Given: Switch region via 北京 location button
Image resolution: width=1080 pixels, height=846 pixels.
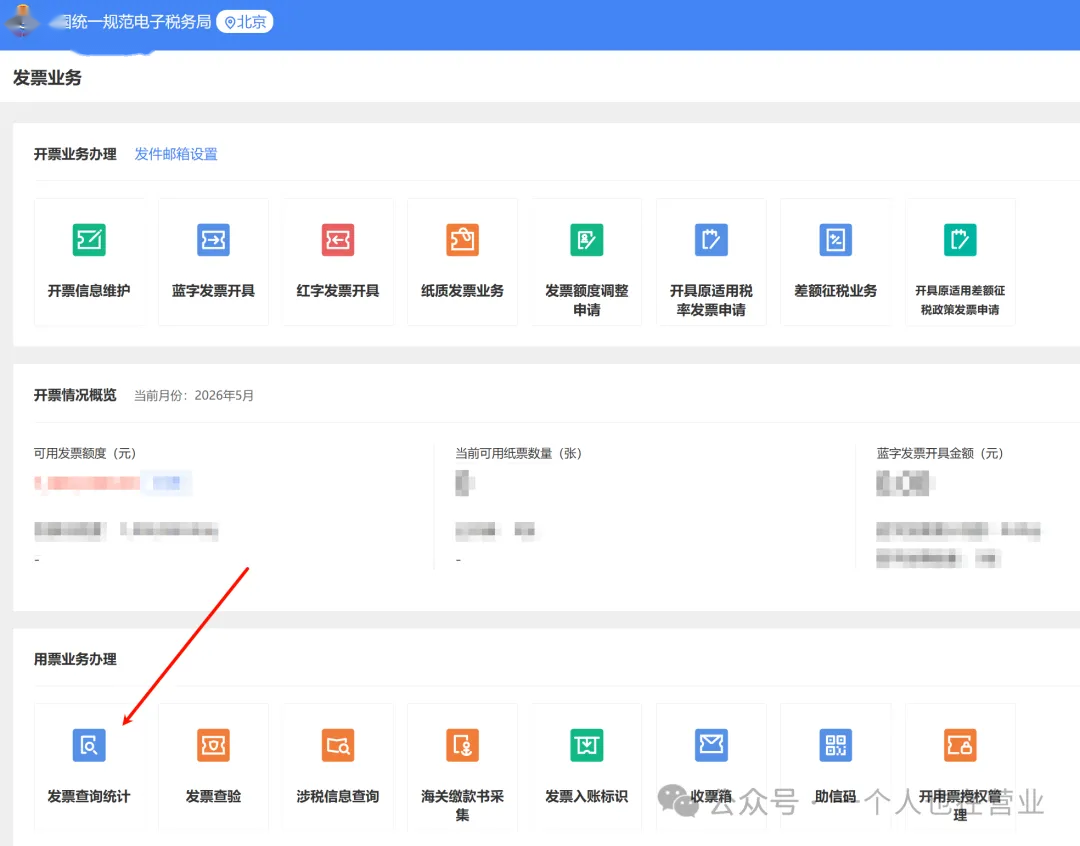Looking at the screenshot, I should (x=245, y=22).
